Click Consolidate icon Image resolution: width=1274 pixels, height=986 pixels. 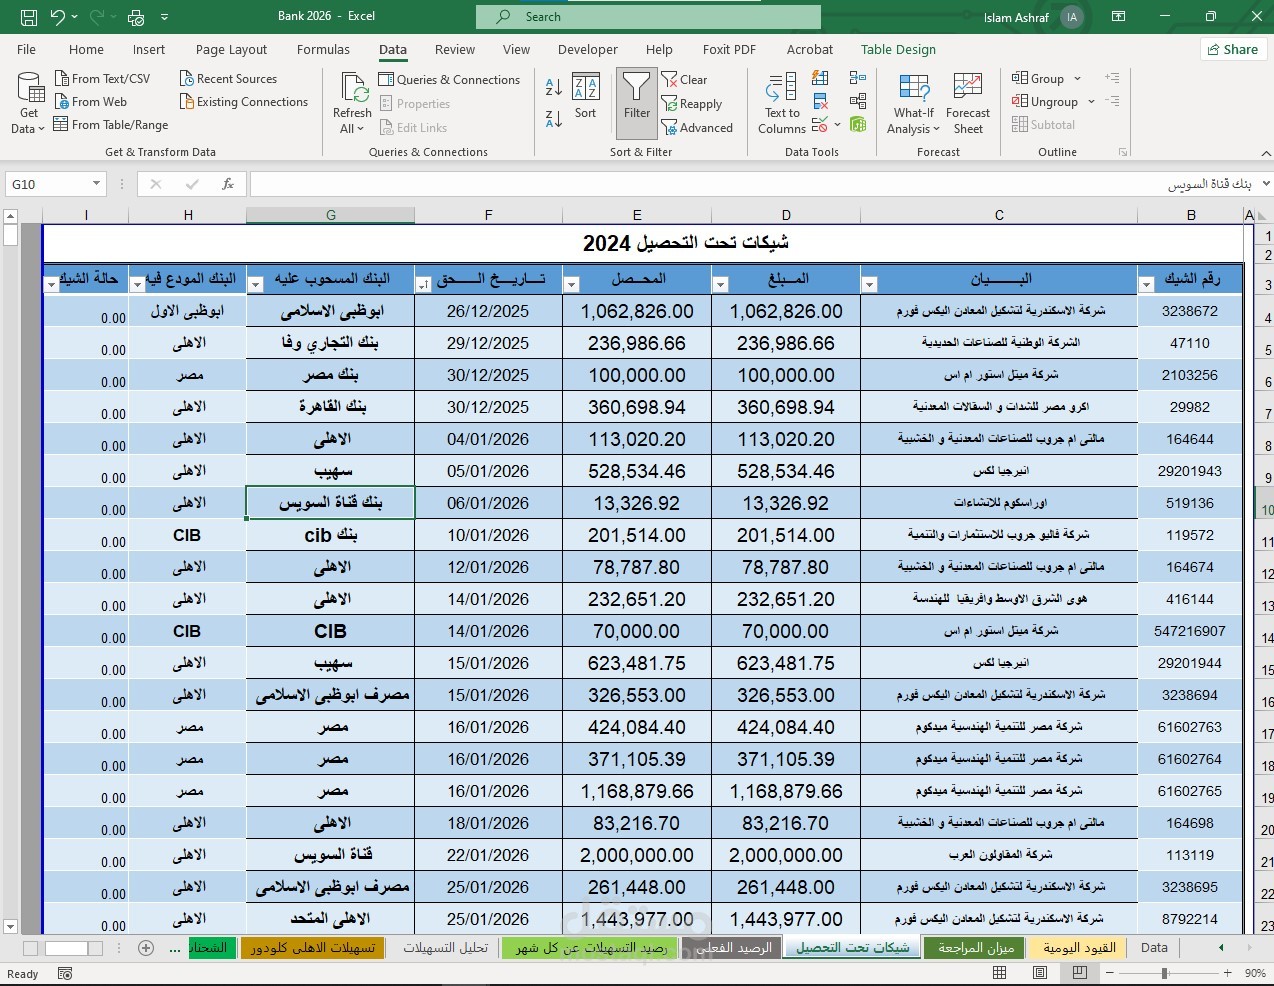click(x=858, y=78)
